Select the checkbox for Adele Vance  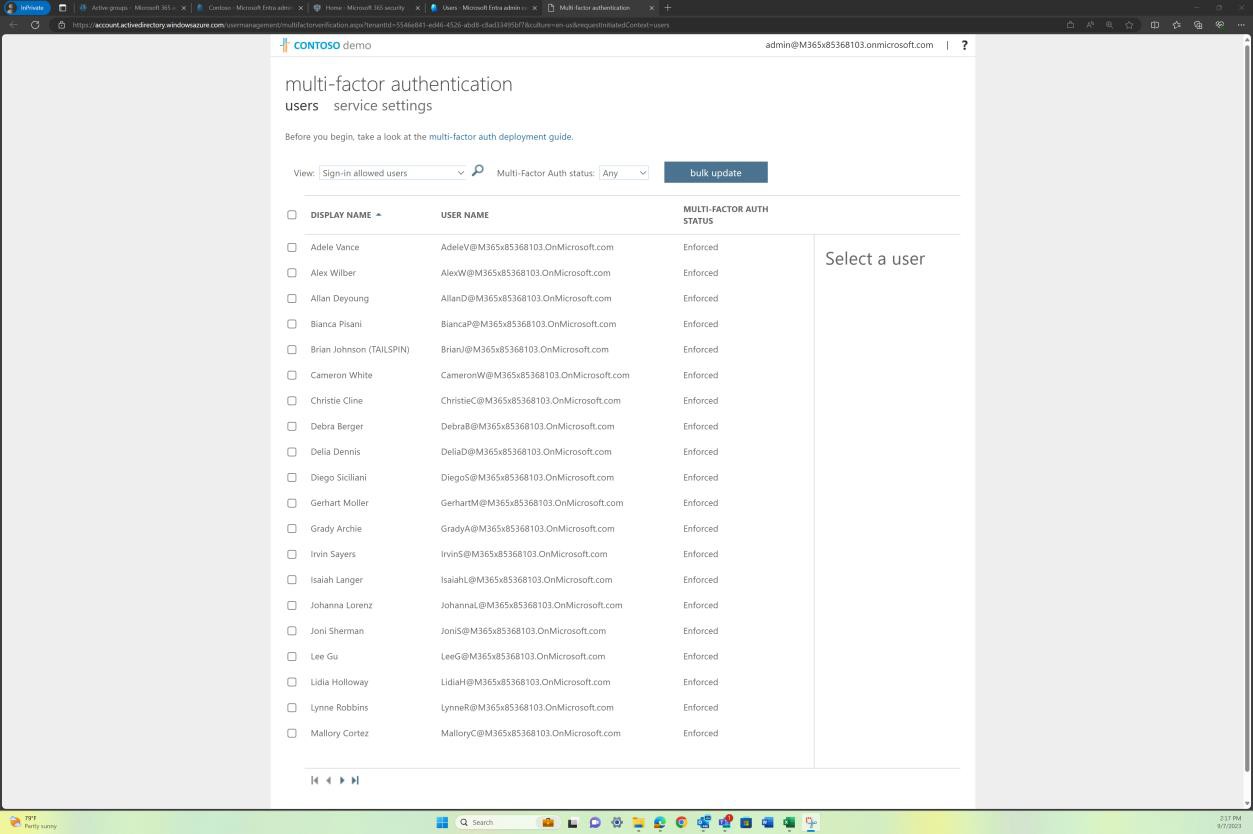click(292, 247)
